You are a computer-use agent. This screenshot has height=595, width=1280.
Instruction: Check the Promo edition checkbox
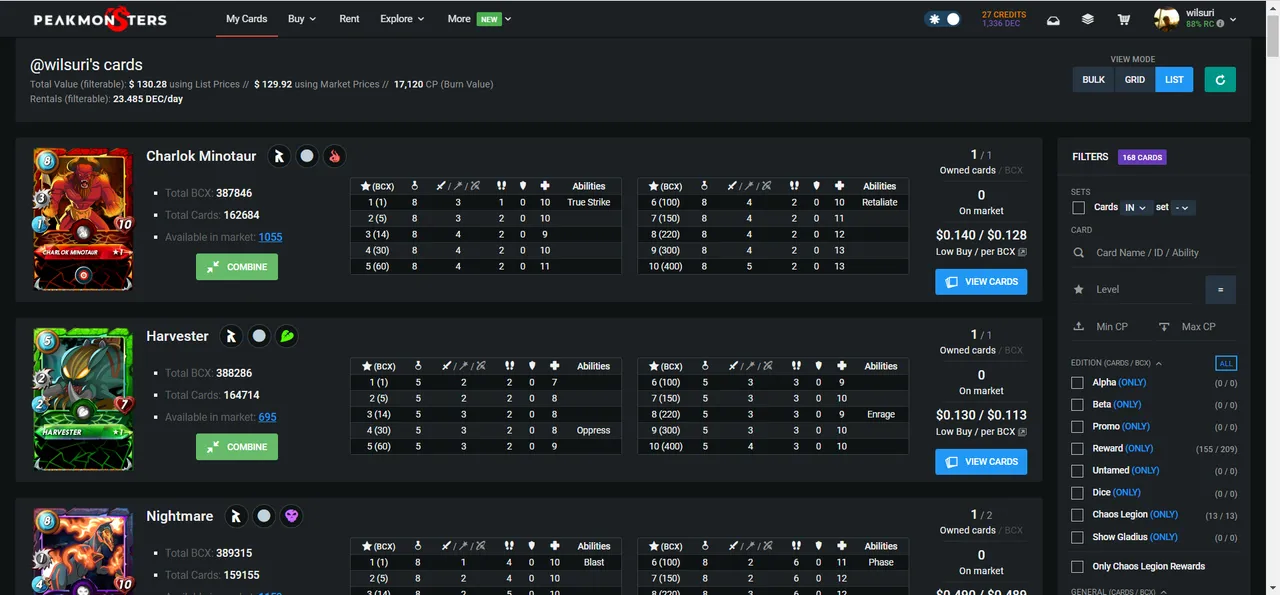point(1078,427)
